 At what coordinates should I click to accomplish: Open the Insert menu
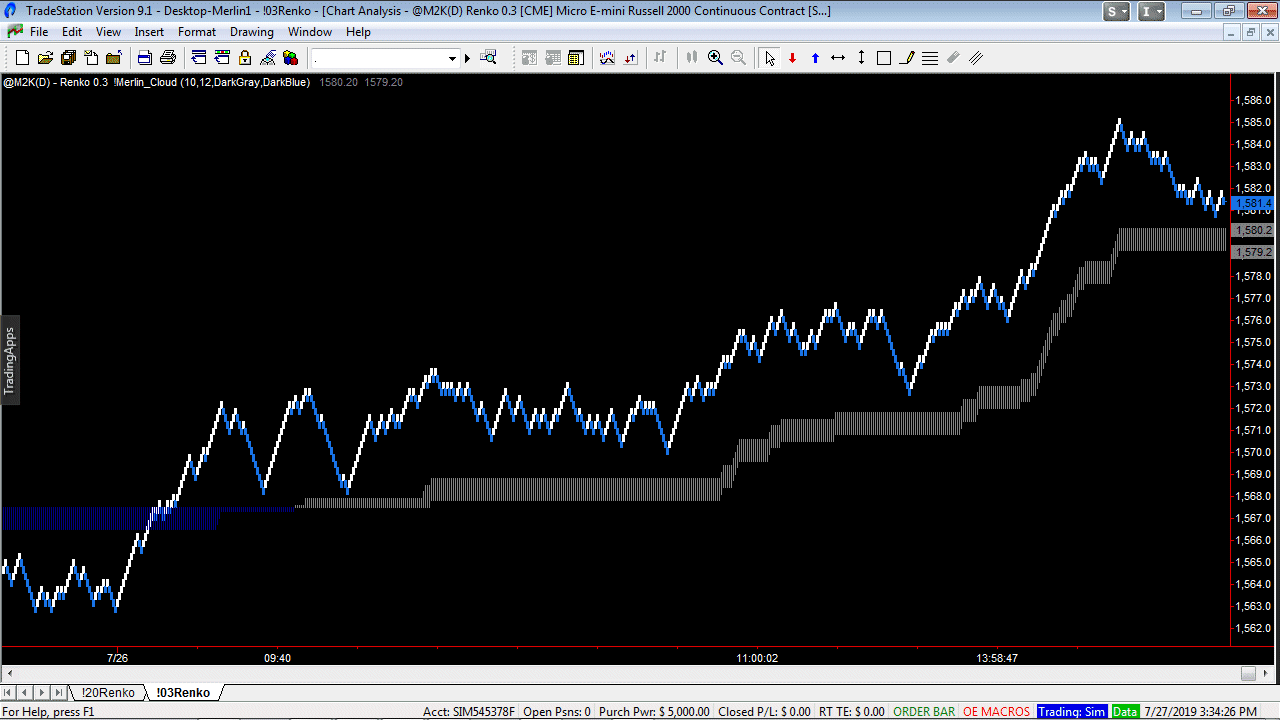[149, 32]
